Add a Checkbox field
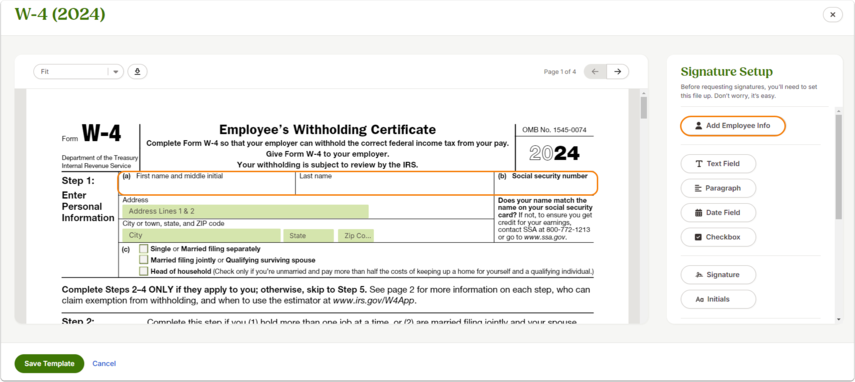 click(718, 237)
